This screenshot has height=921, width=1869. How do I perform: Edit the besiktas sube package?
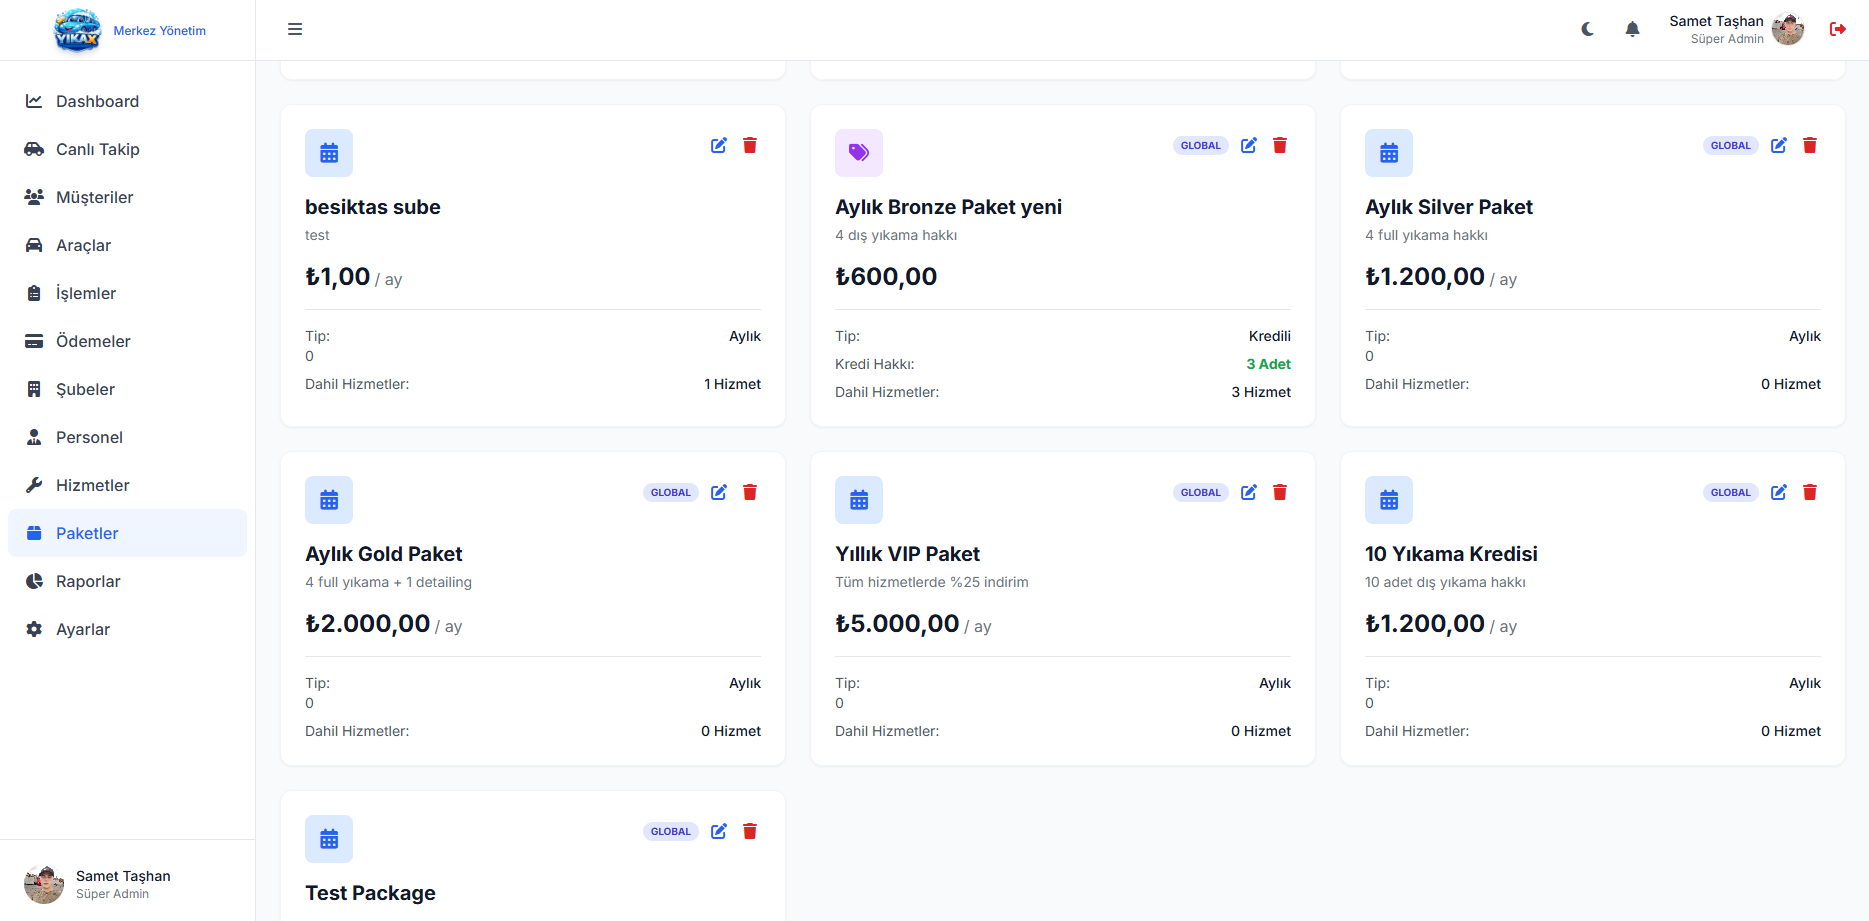[719, 145]
